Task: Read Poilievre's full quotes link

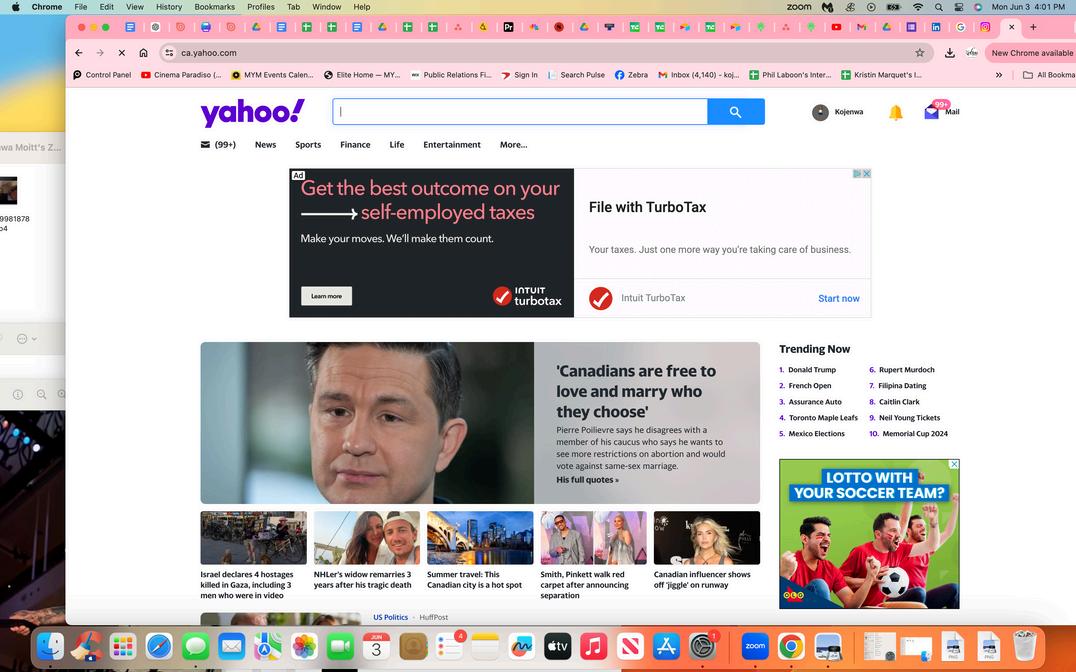Action: click(587, 480)
